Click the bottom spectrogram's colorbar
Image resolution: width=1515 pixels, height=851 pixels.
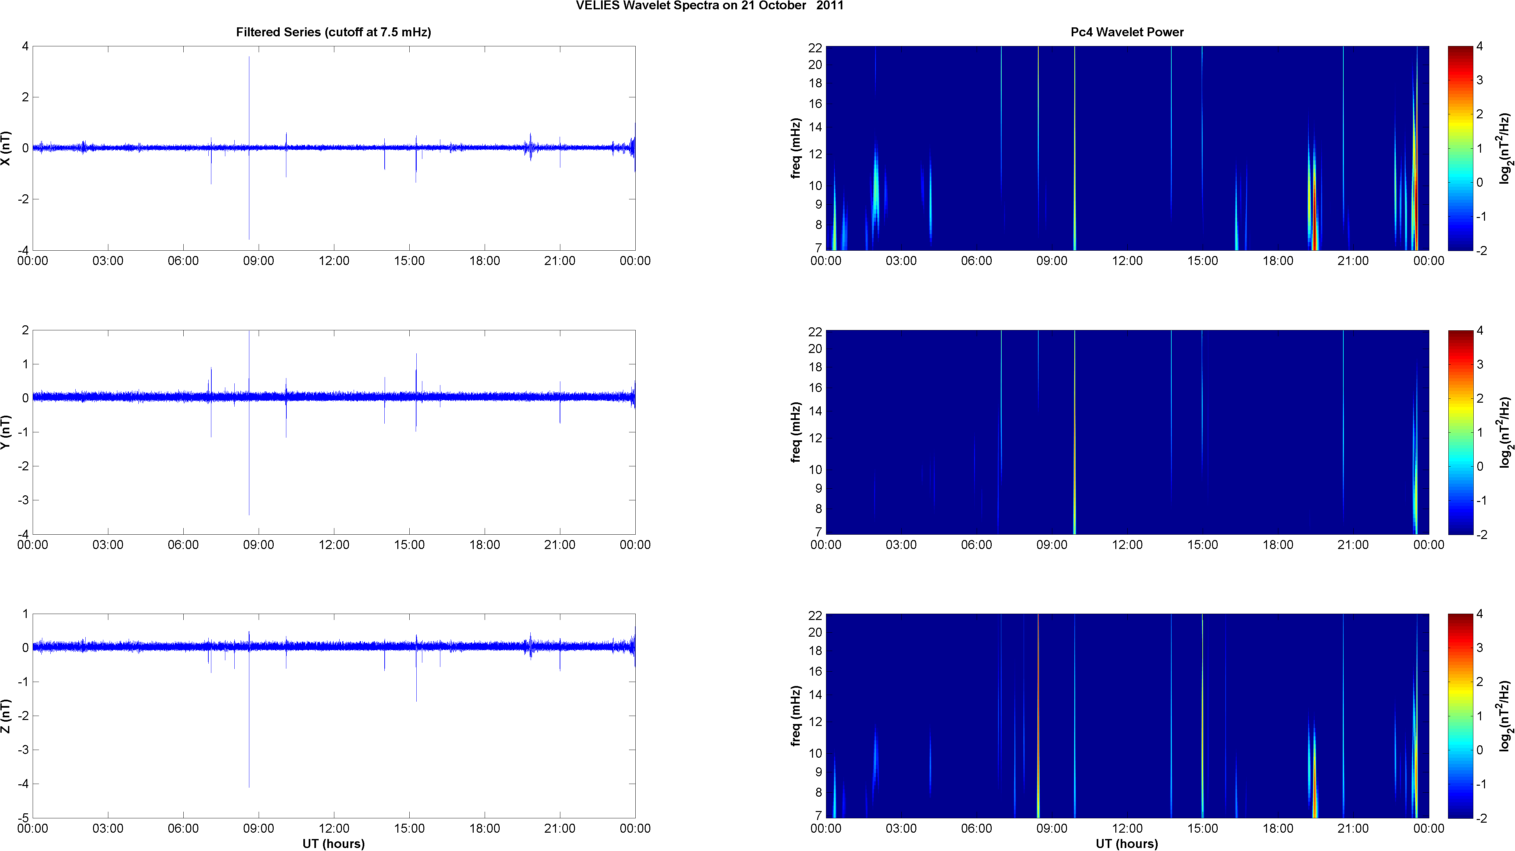coord(1460,716)
